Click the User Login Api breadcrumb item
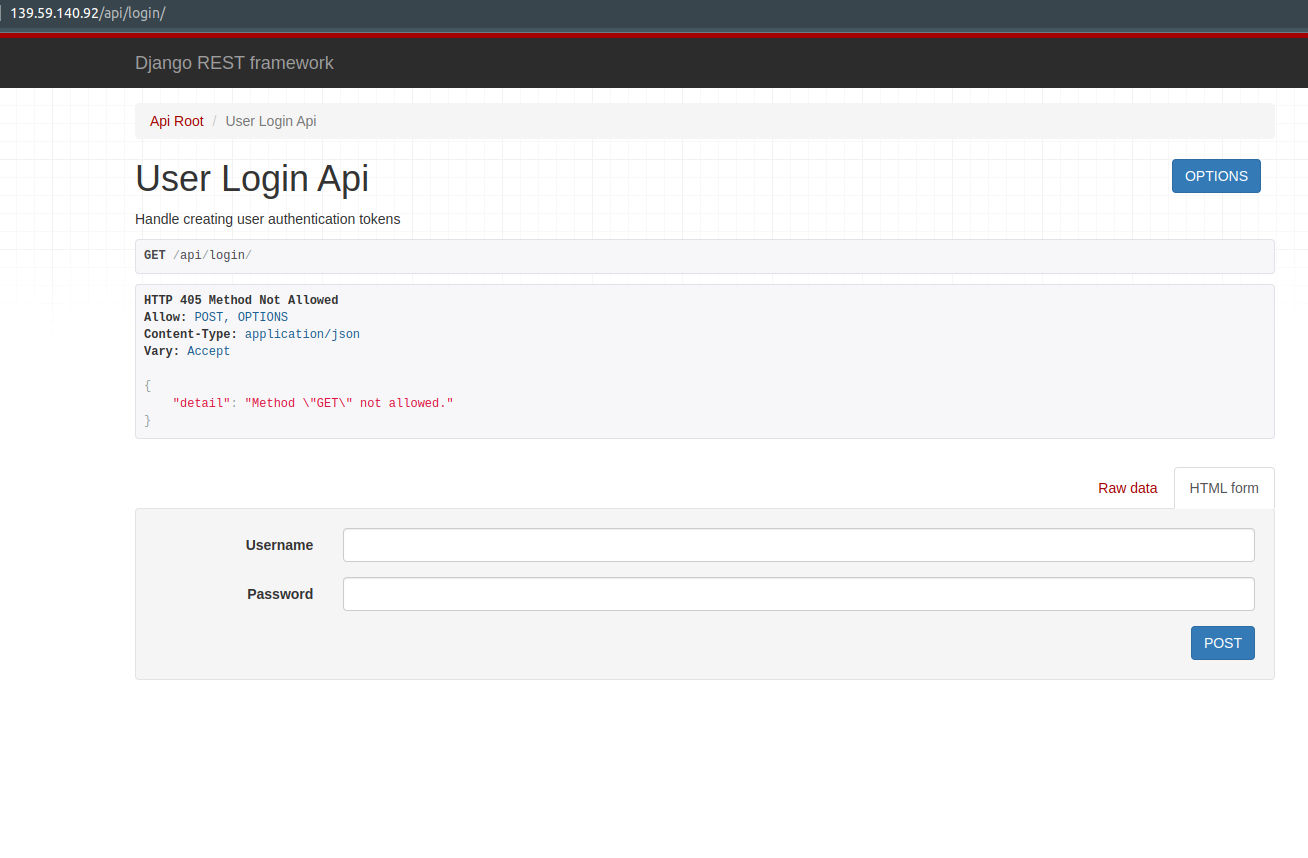This screenshot has width=1308, height=858. click(x=270, y=120)
